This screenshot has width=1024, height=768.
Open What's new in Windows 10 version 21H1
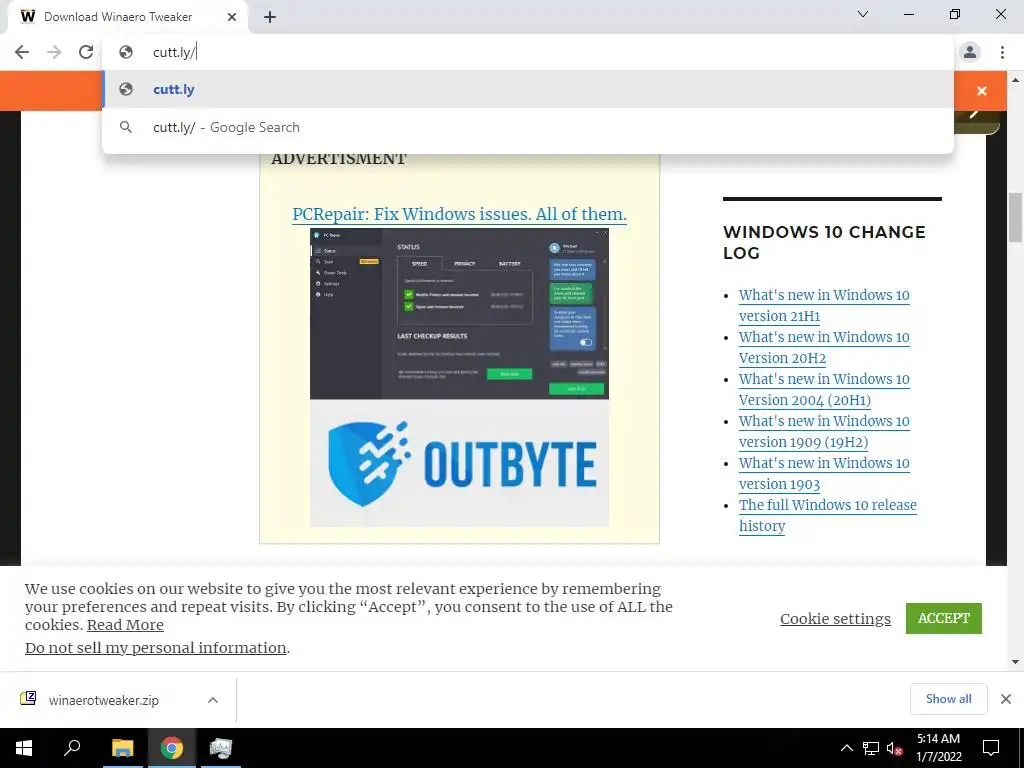(824, 306)
